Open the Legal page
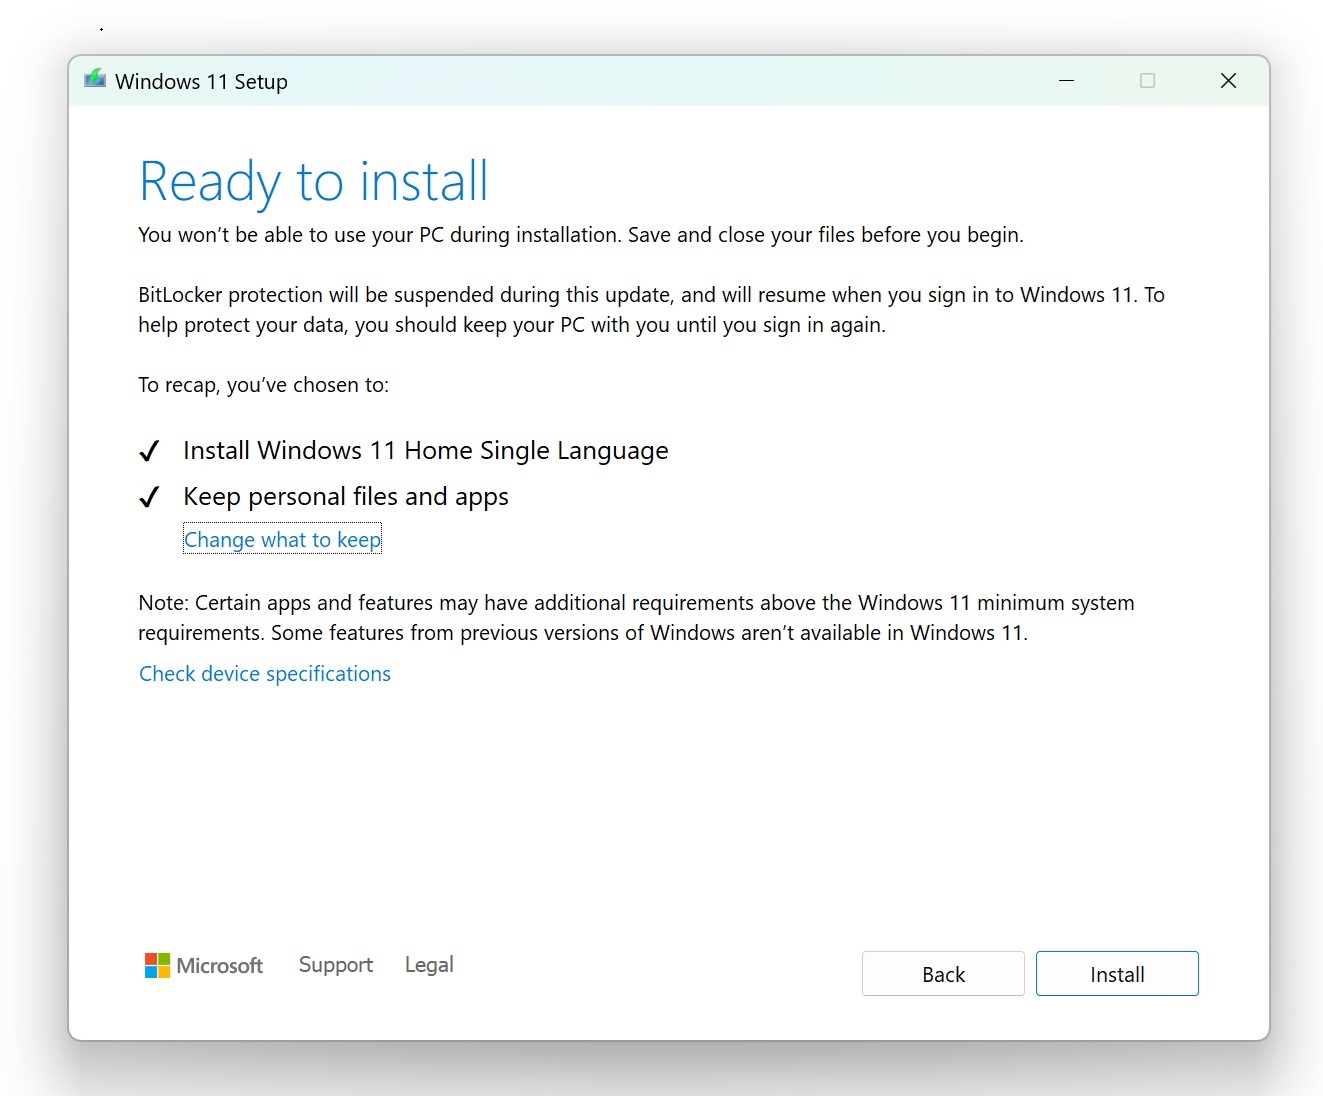The image size is (1323, 1096). (x=428, y=964)
